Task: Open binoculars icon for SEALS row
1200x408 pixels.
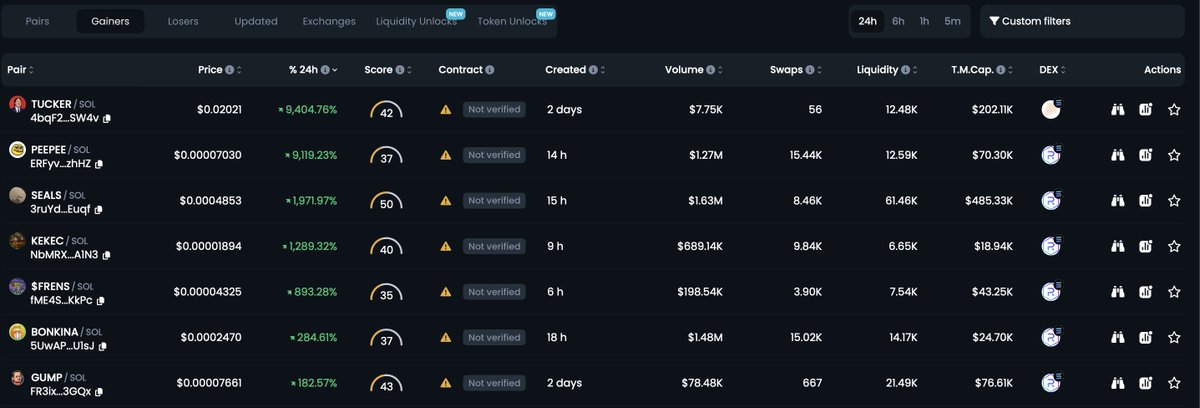Action: click(1118, 201)
